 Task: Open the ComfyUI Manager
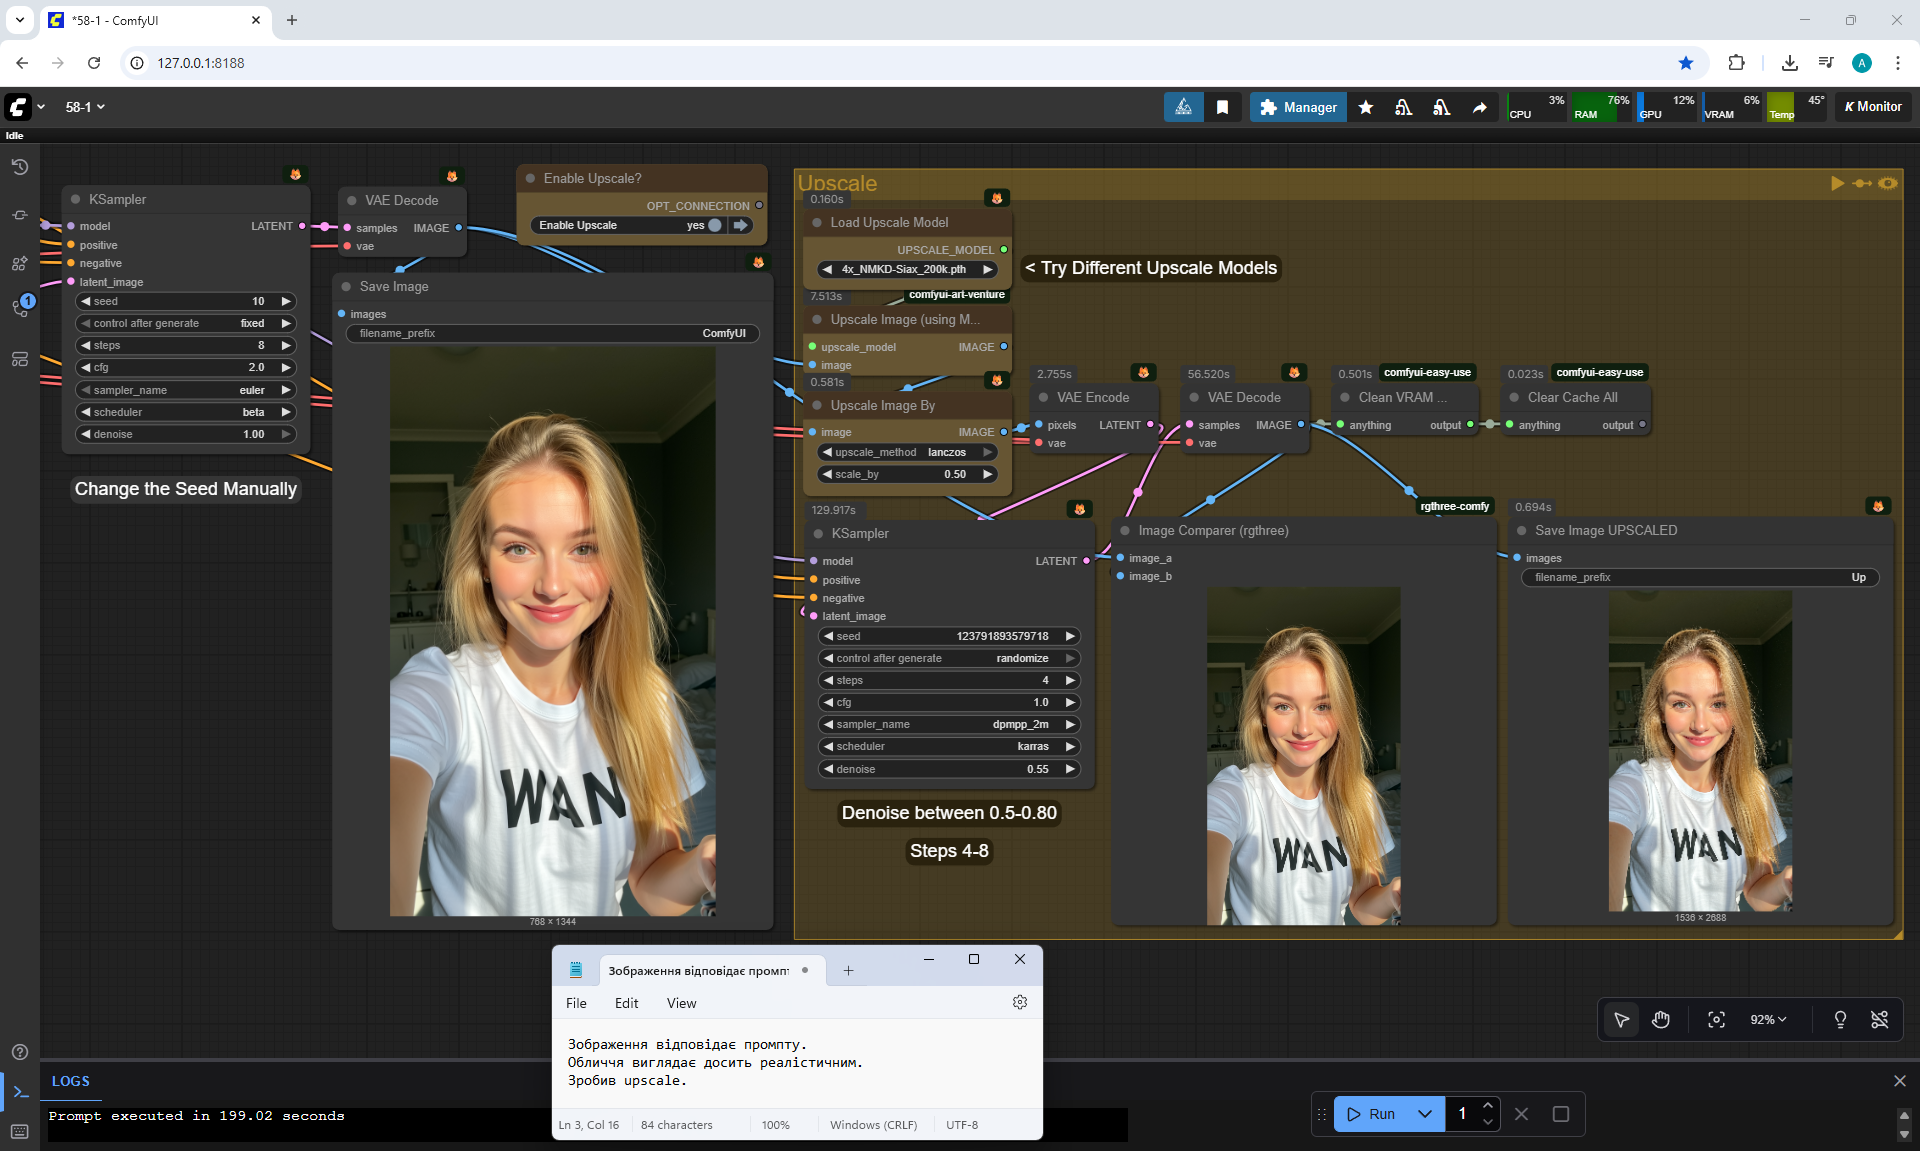(x=1298, y=107)
